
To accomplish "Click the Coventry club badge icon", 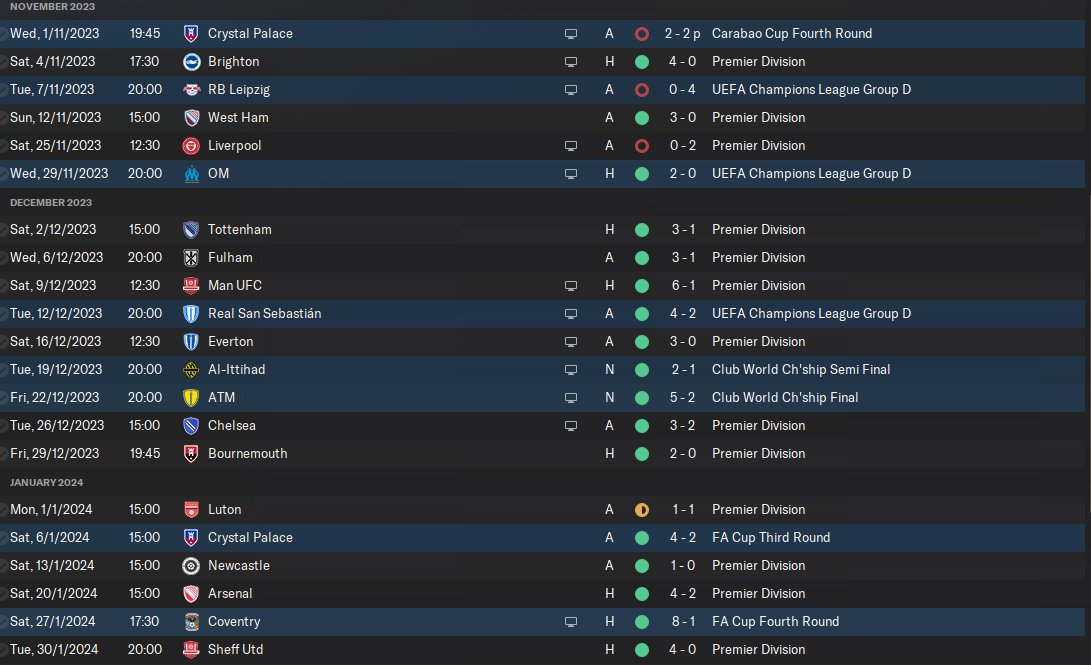I will [192, 621].
